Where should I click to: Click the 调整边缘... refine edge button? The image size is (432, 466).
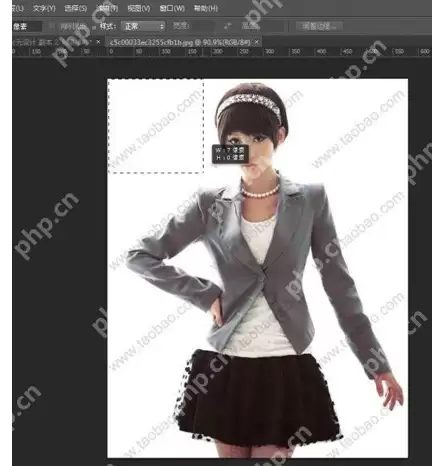pyautogui.click(x=319, y=26)
